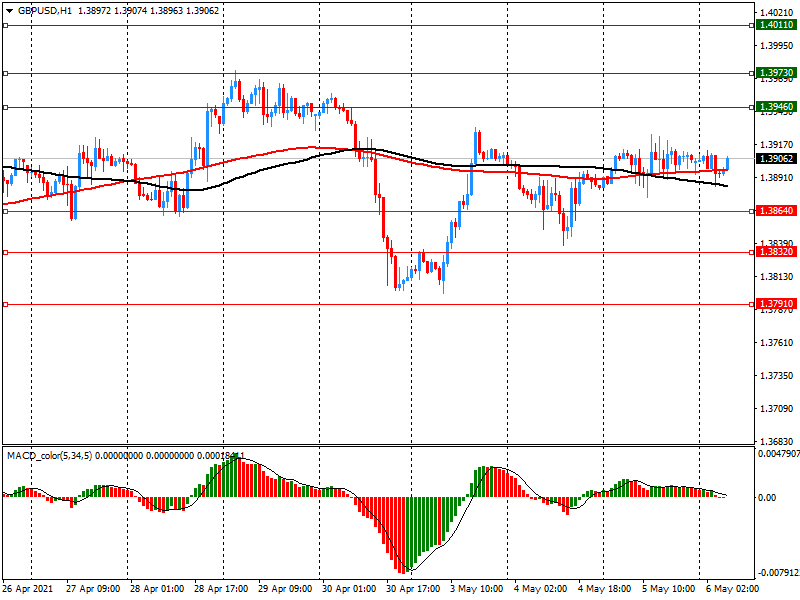Click the green 1.39460 price label
The height and width of the screenshot is (600, 800).
pos(776,107)
